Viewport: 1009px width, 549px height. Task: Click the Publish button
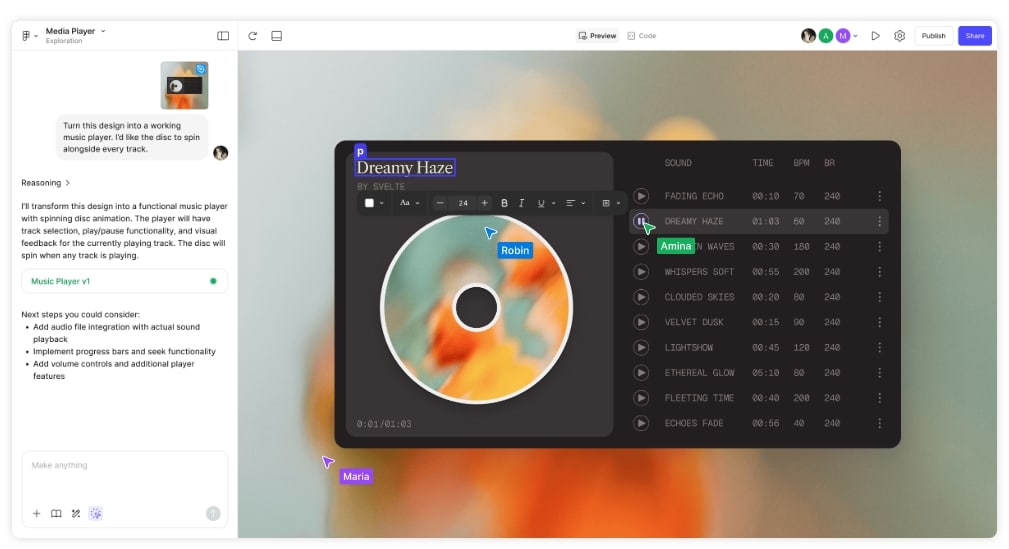click(933, 36)
